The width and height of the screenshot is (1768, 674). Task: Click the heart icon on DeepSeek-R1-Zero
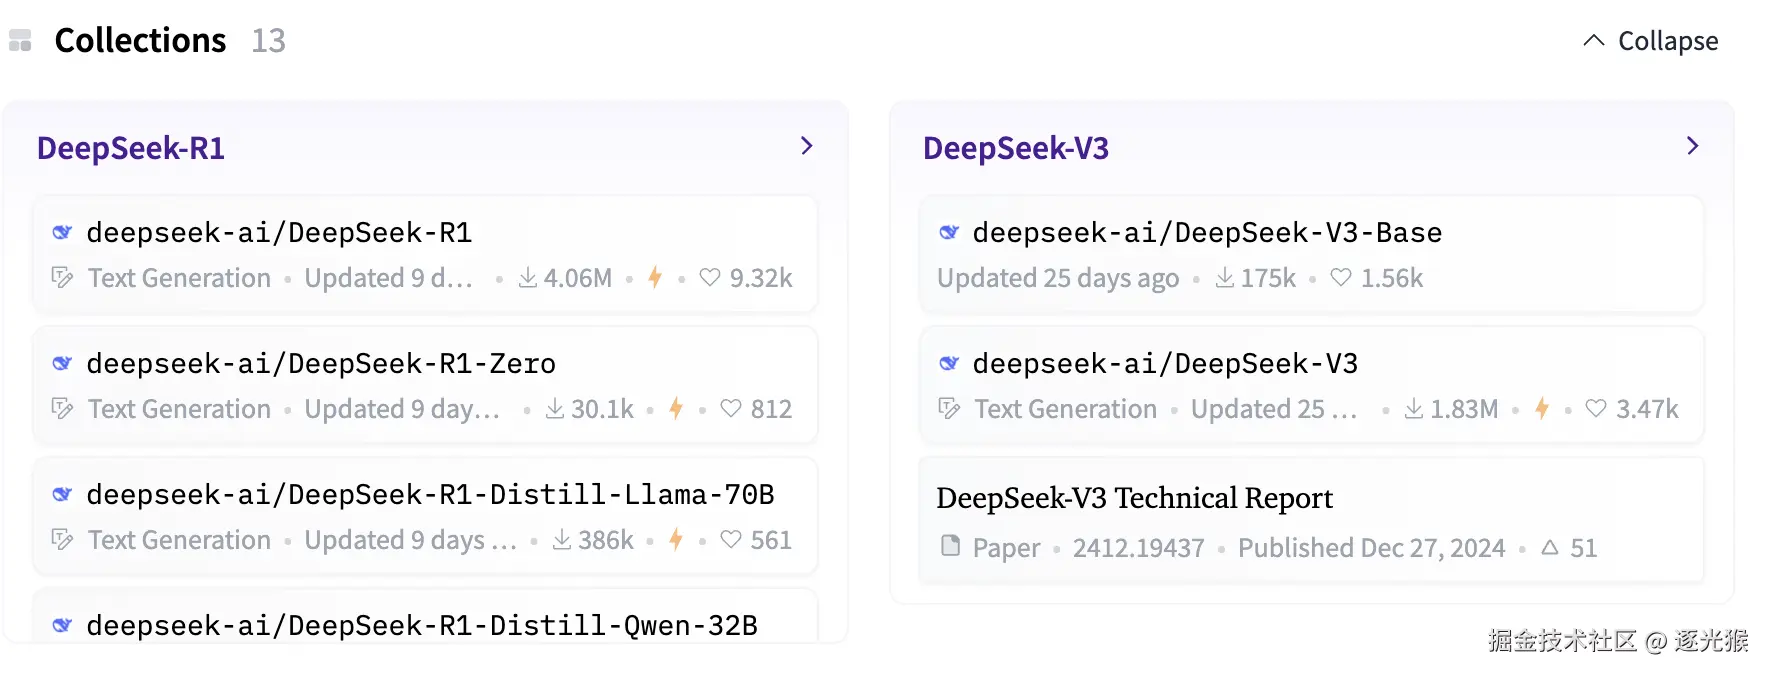[x=731, y=408]
